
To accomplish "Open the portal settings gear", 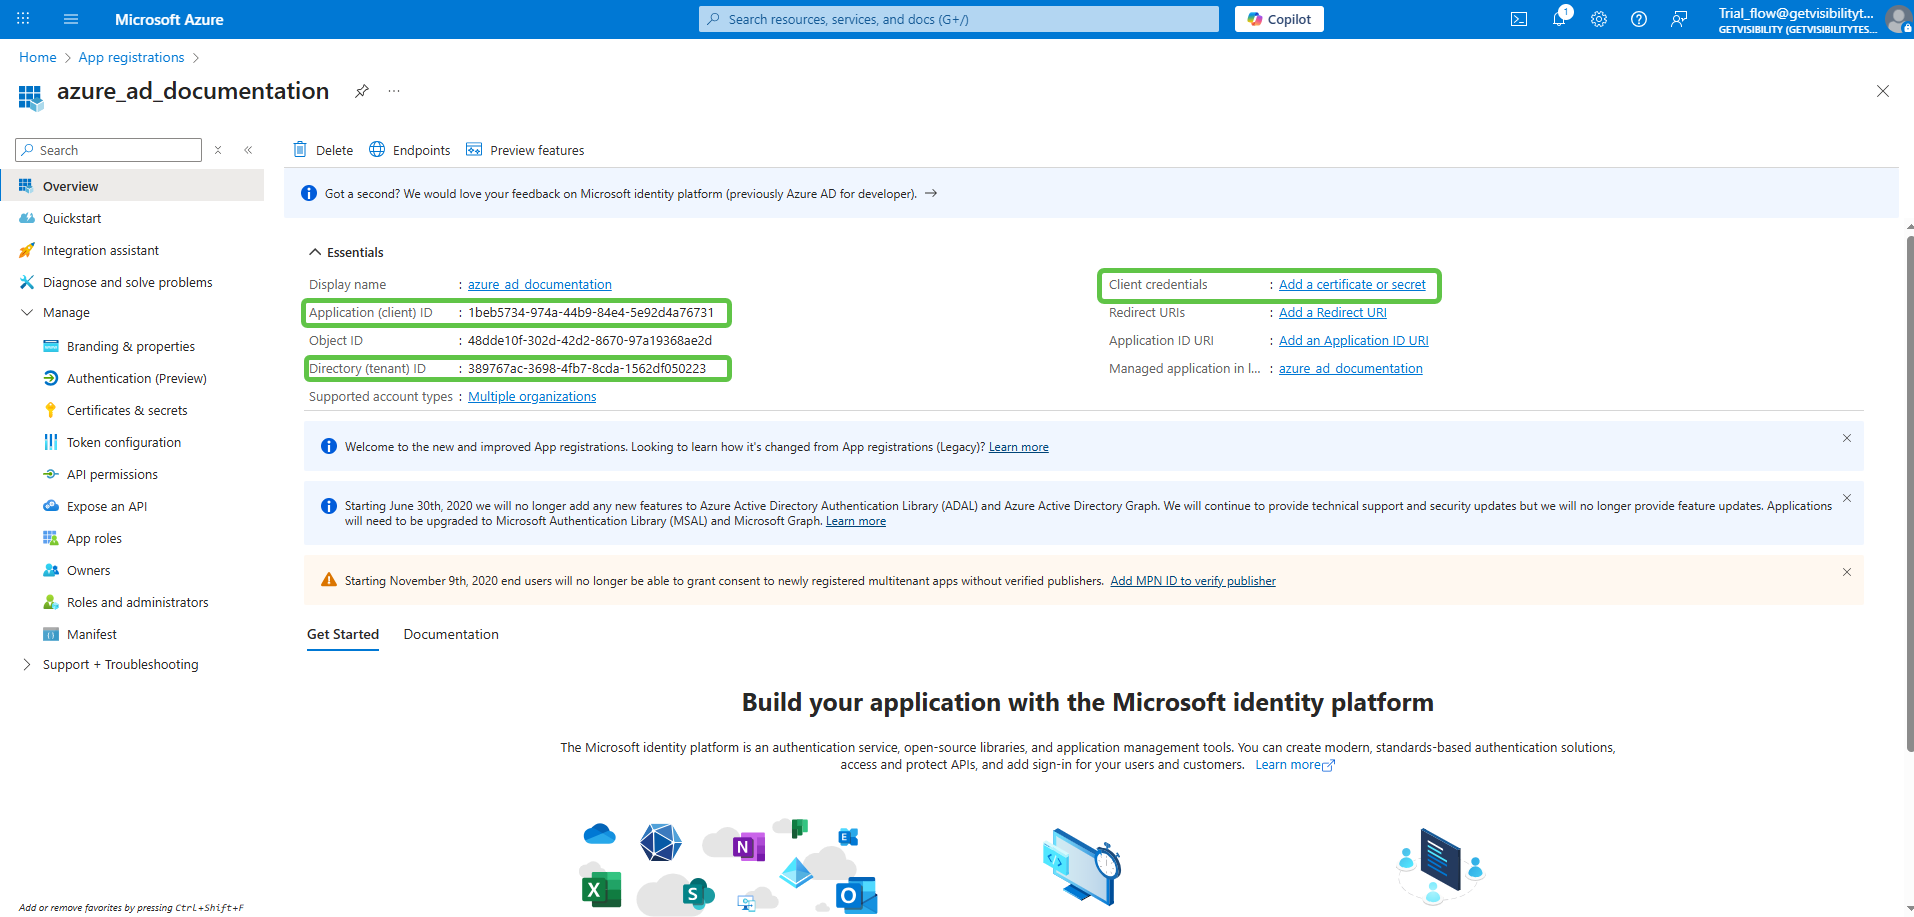I will pos(1598,19).
